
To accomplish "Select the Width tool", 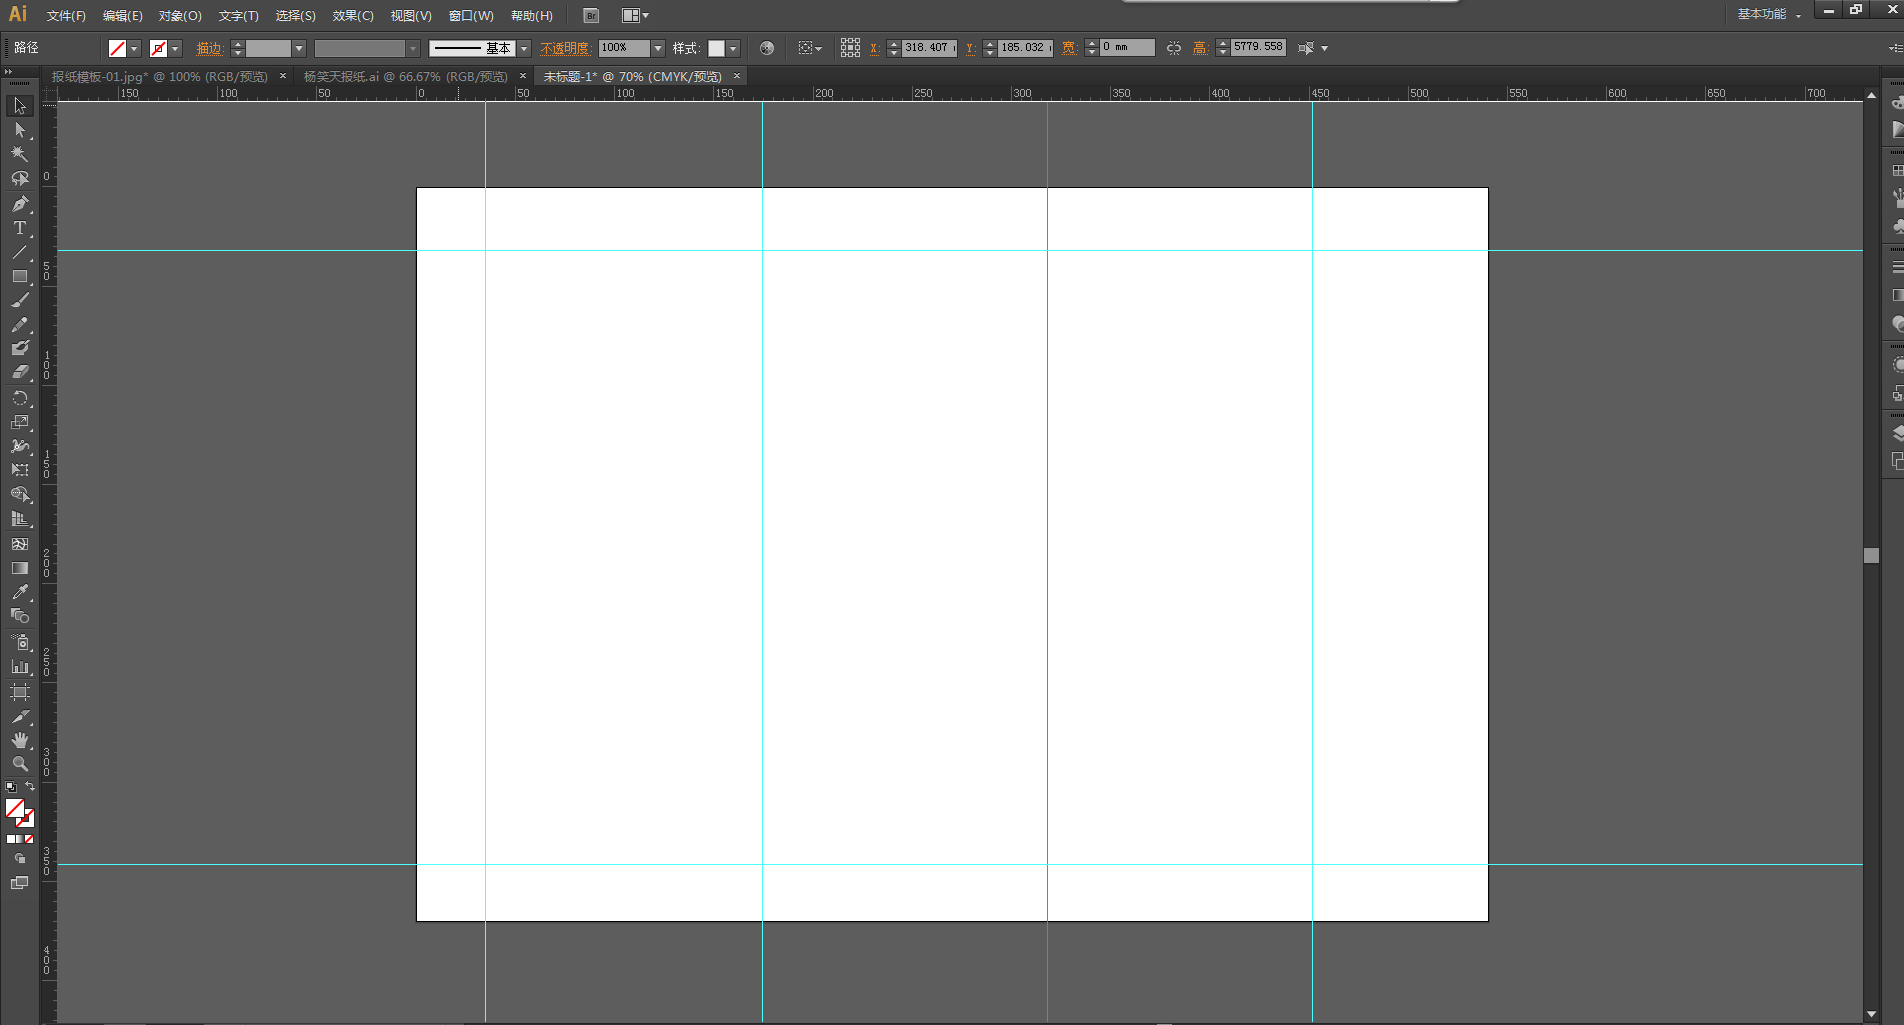I will point(20,446).
